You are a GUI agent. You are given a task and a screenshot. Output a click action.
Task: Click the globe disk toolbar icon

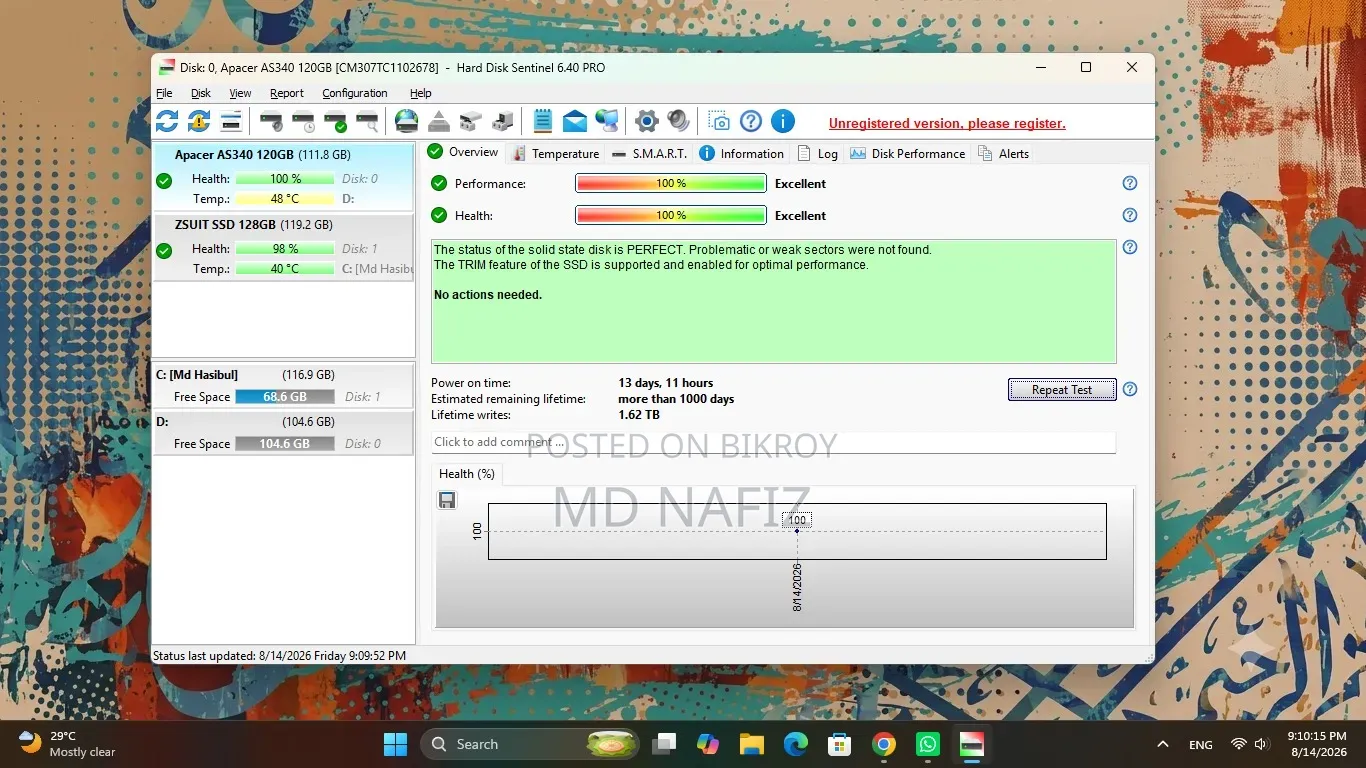click(406, 122)
